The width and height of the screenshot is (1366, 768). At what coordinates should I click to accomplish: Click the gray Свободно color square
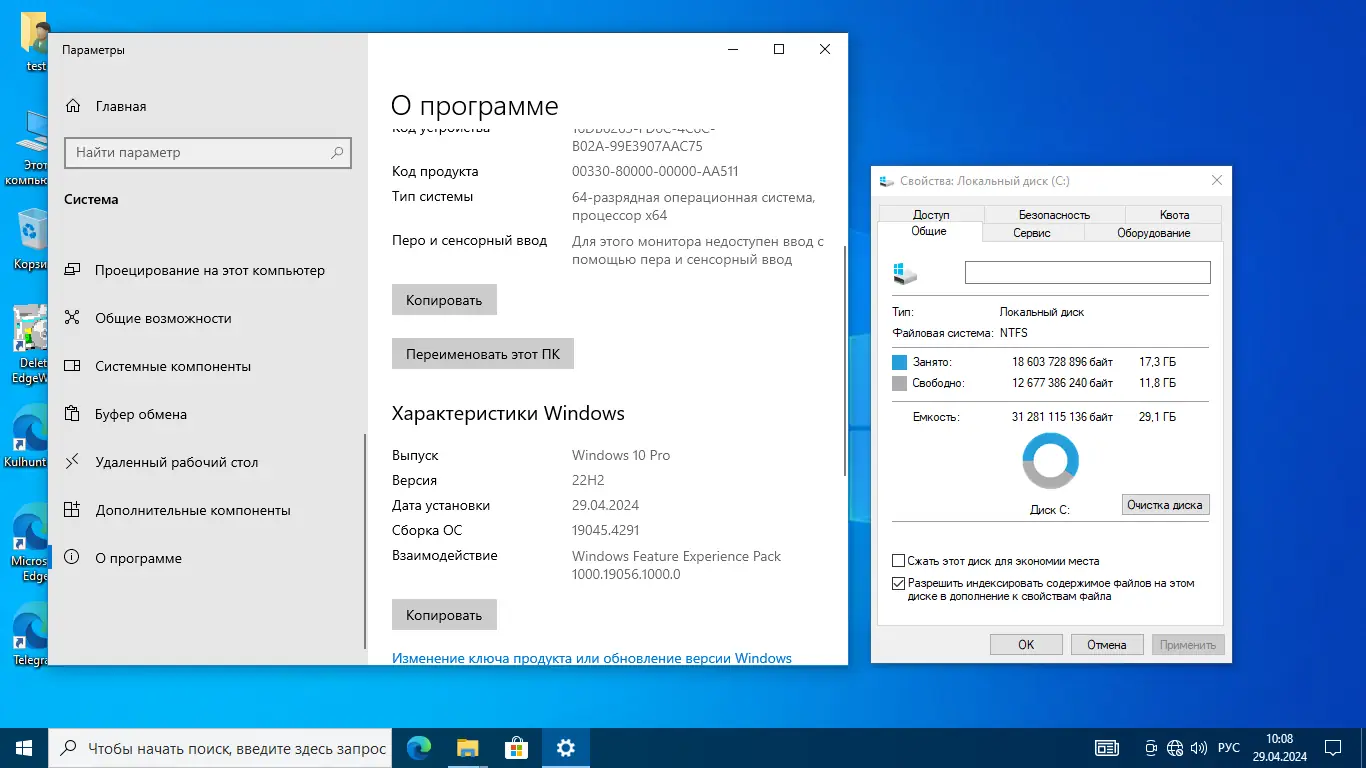(x=899, y=383)
